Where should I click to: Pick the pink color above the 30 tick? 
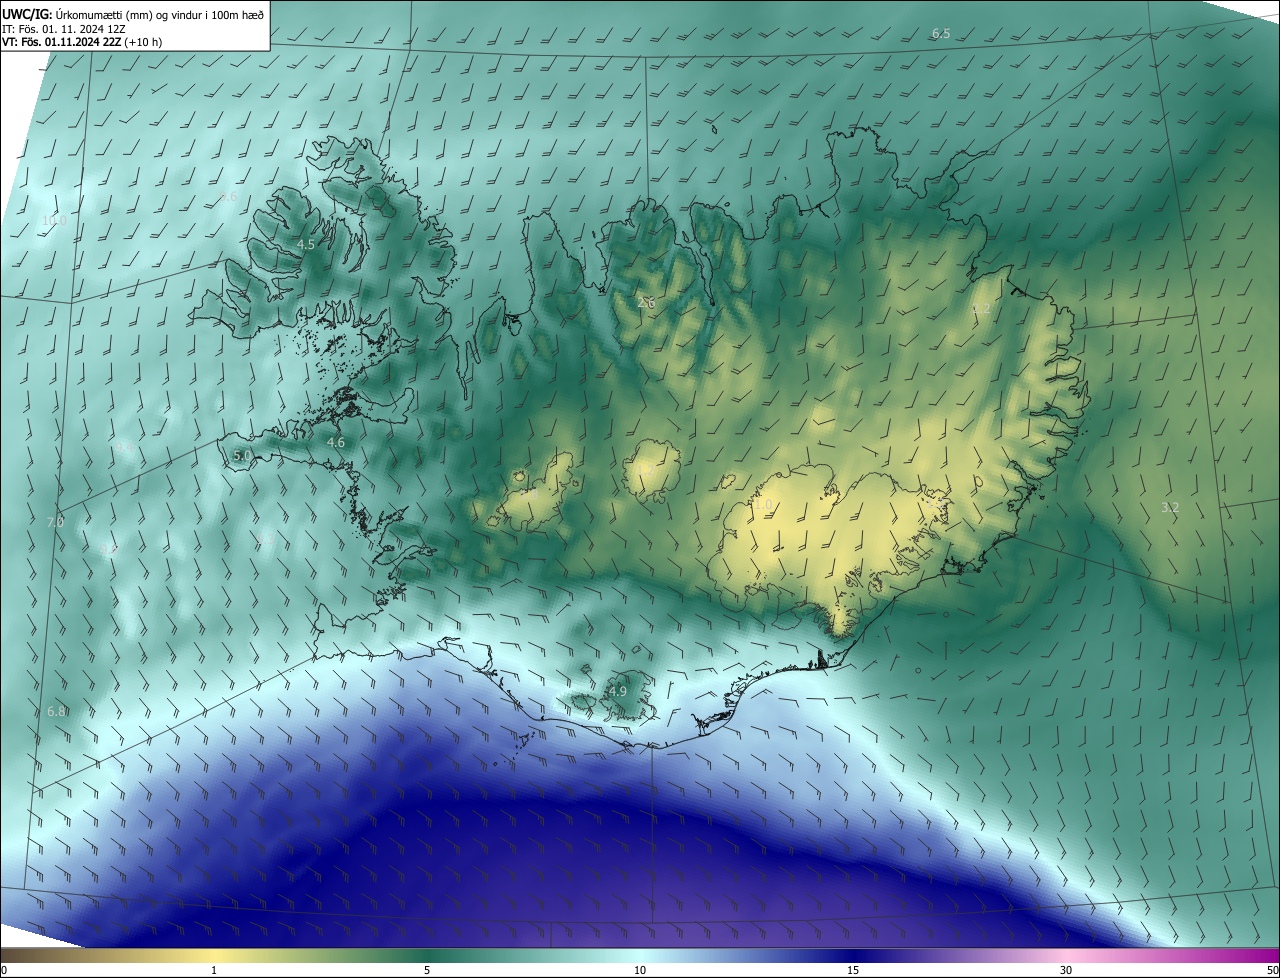[x=1066, y=955]
